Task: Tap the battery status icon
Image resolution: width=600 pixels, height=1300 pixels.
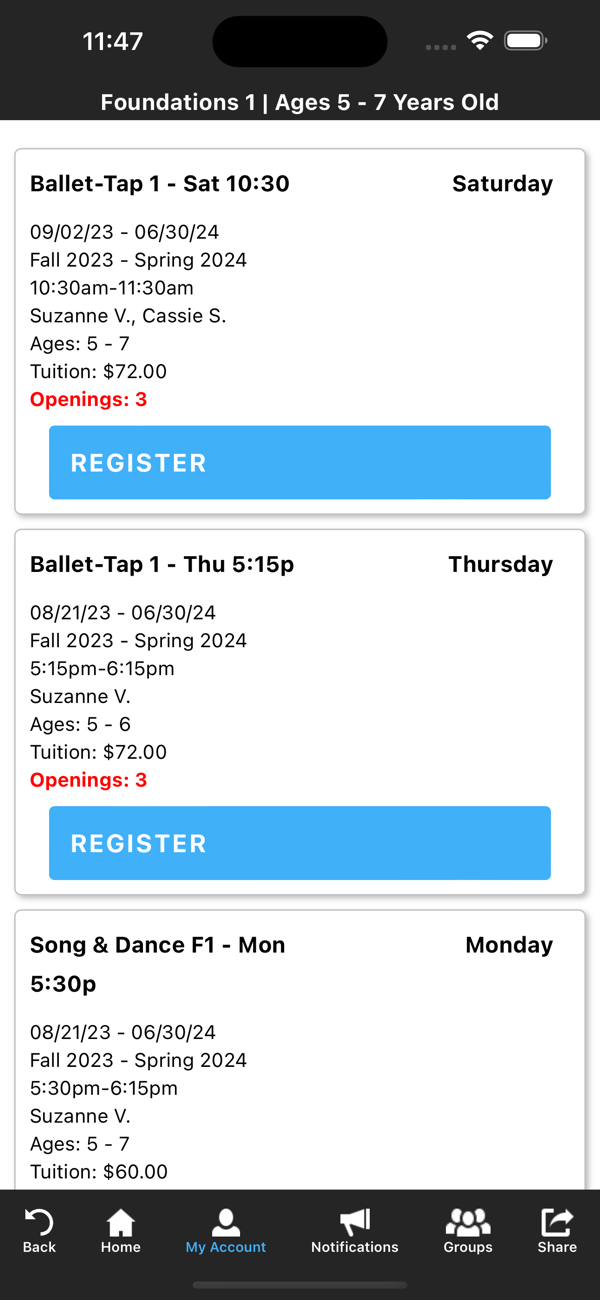Action: point(526,41)
